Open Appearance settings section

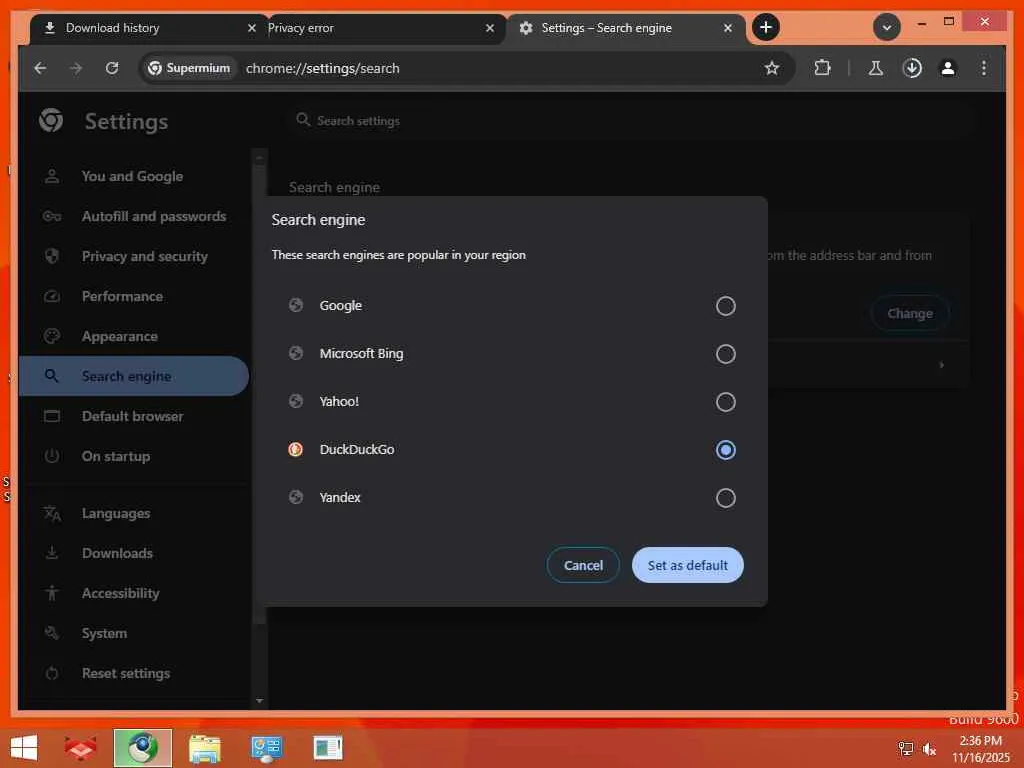133,336
